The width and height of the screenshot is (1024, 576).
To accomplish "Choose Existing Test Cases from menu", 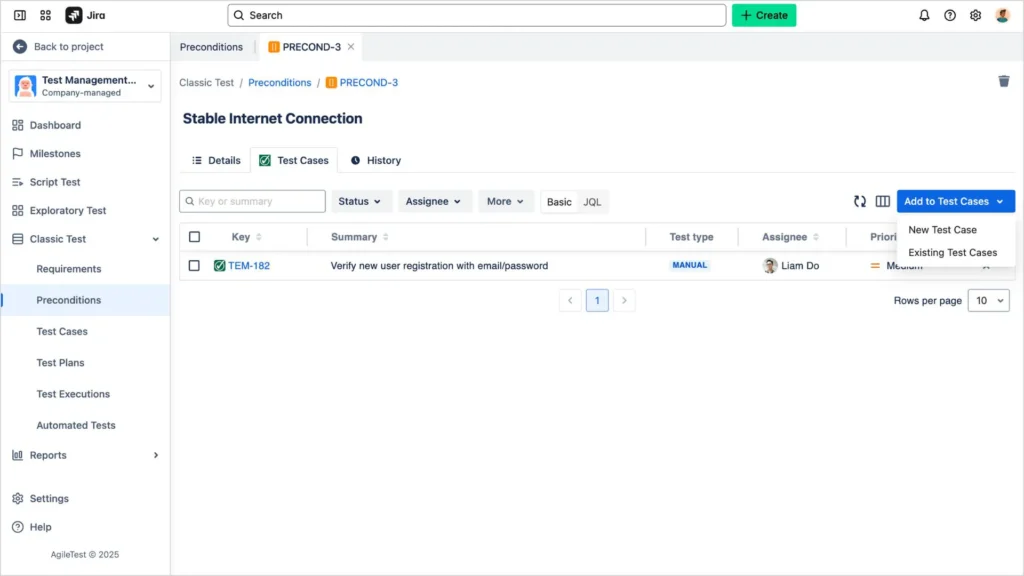I will (x=952, y=253).
